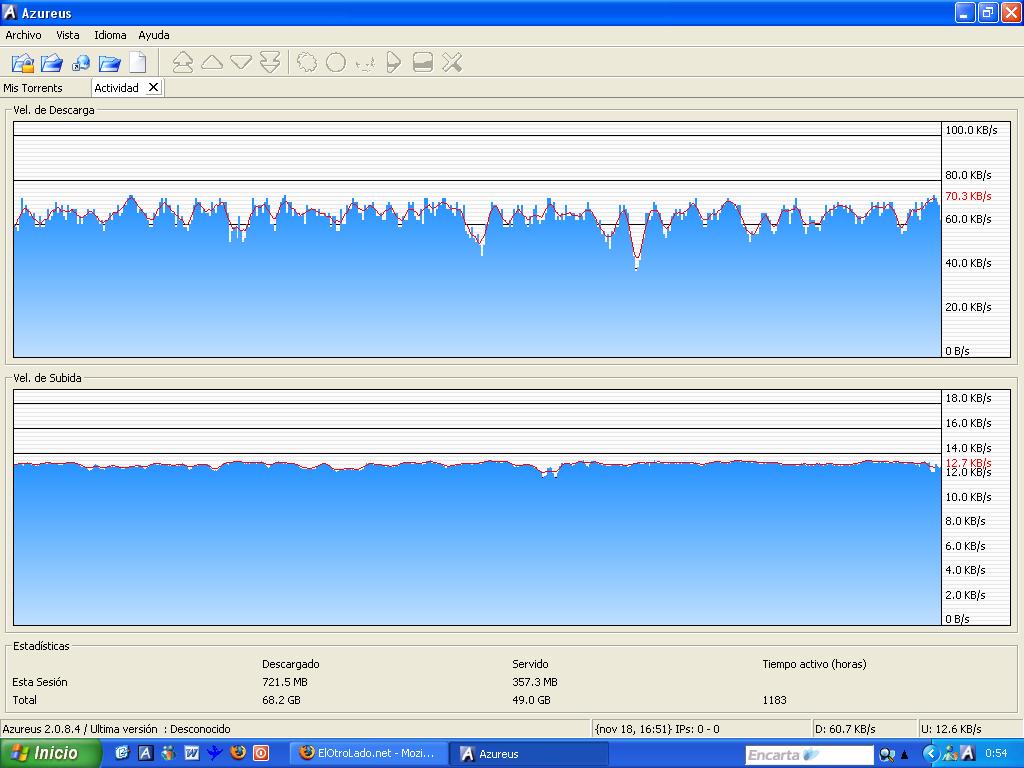Move torrent to bottom of queue
The width and height of the screenshot is (1024, 768).
tap(270, 63)
